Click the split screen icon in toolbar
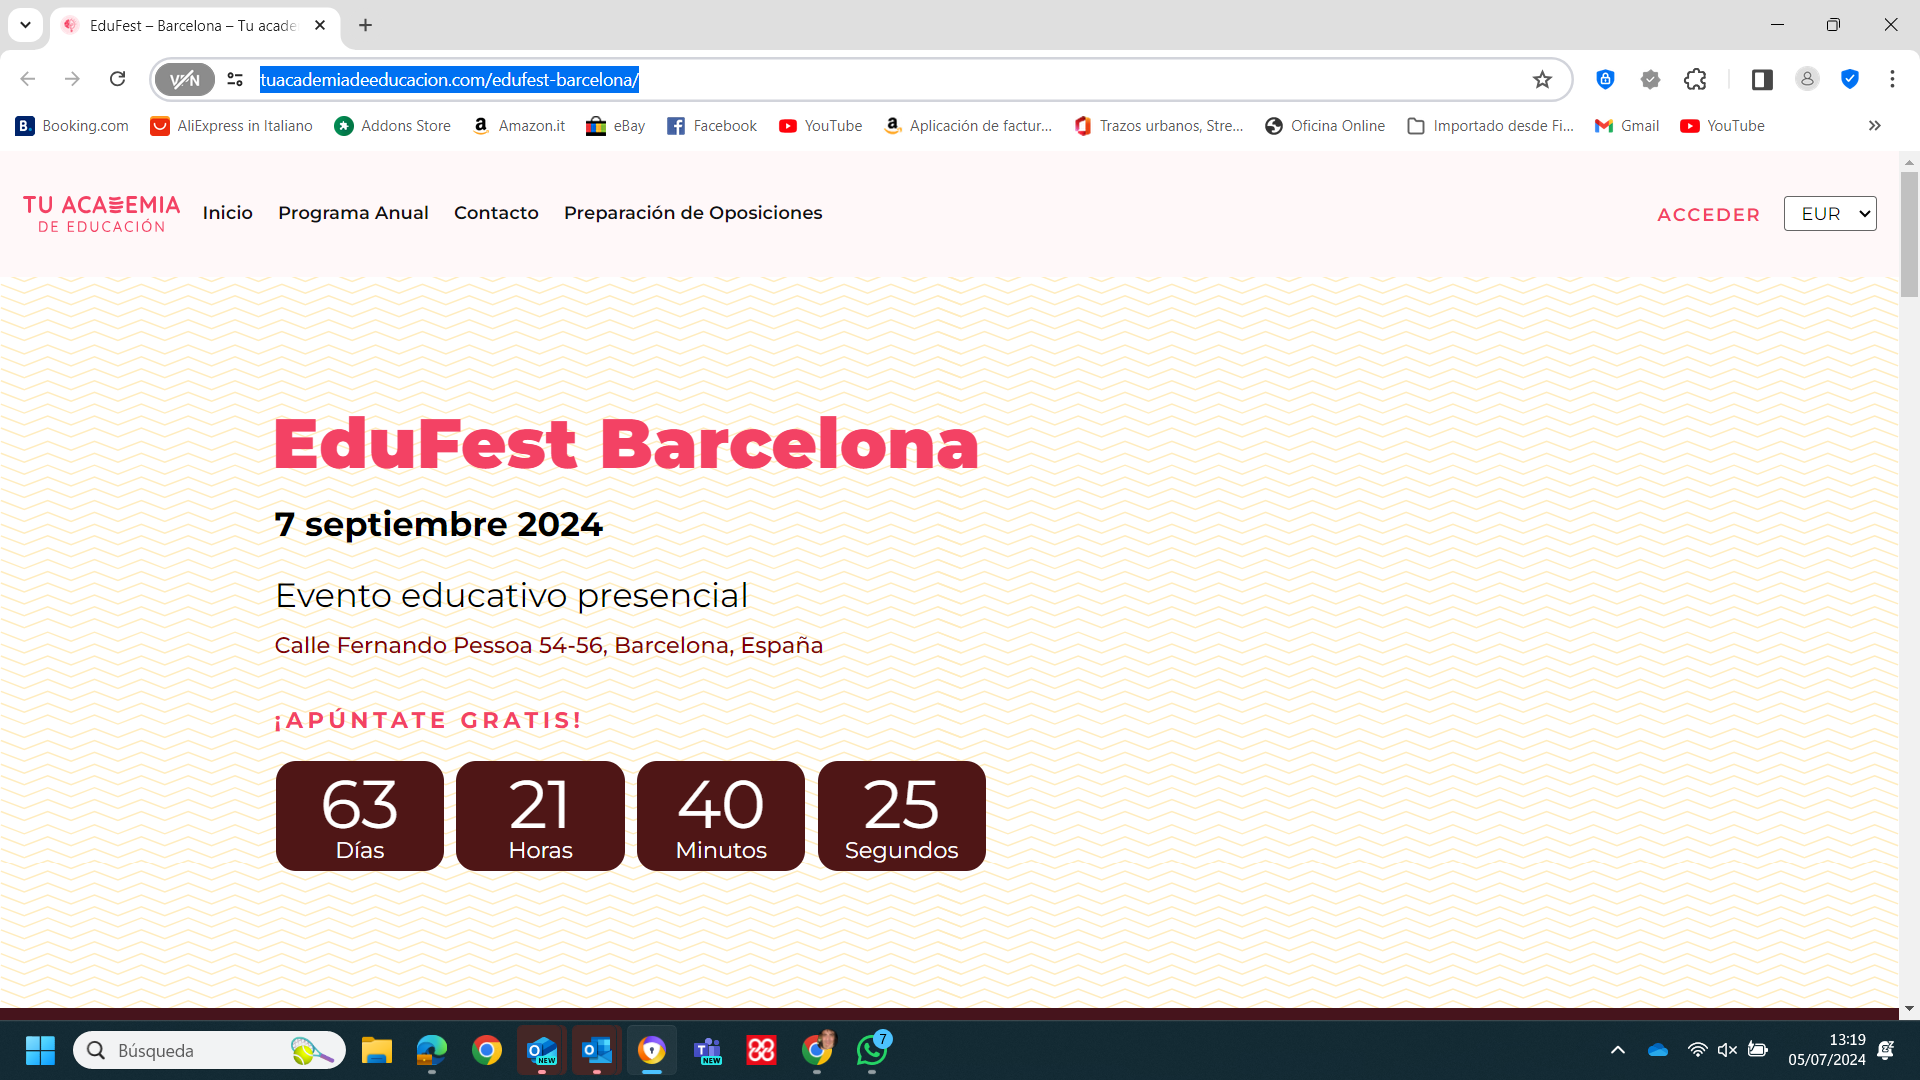 pyautogui.click(x=1762, y=80)
